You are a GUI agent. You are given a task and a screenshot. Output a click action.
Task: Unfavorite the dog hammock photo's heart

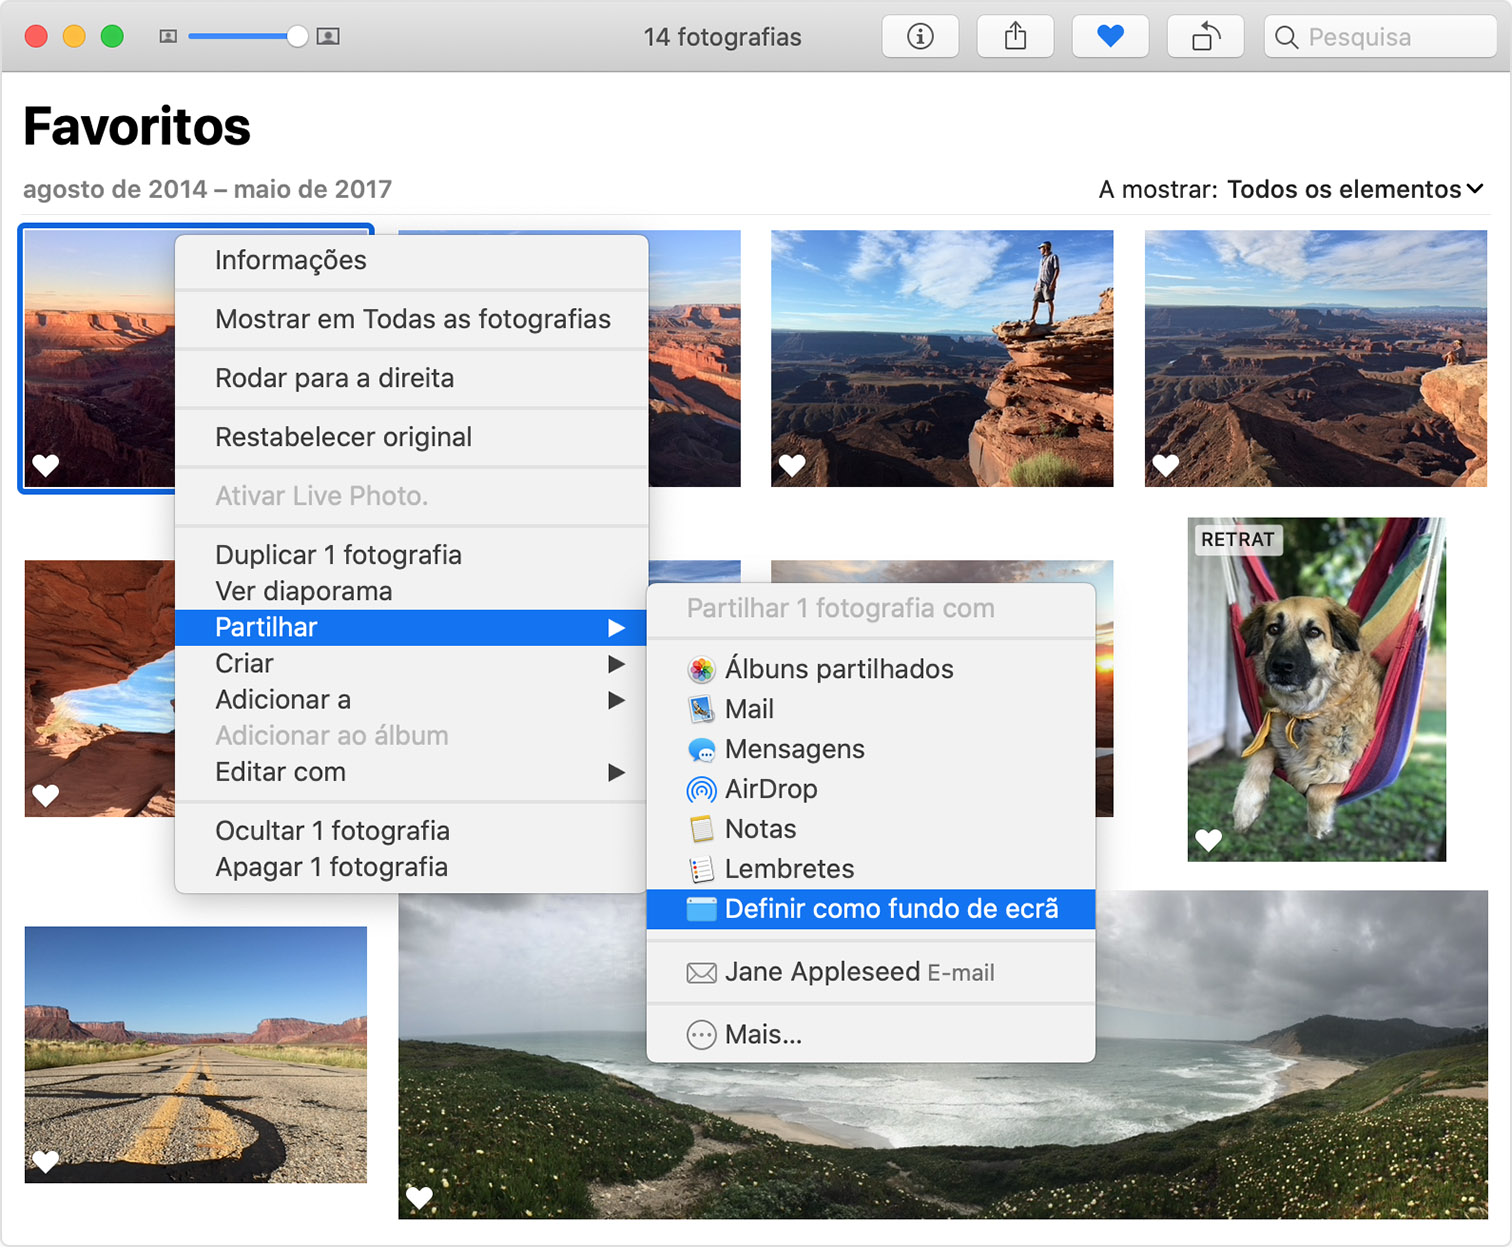[1209, 841]
